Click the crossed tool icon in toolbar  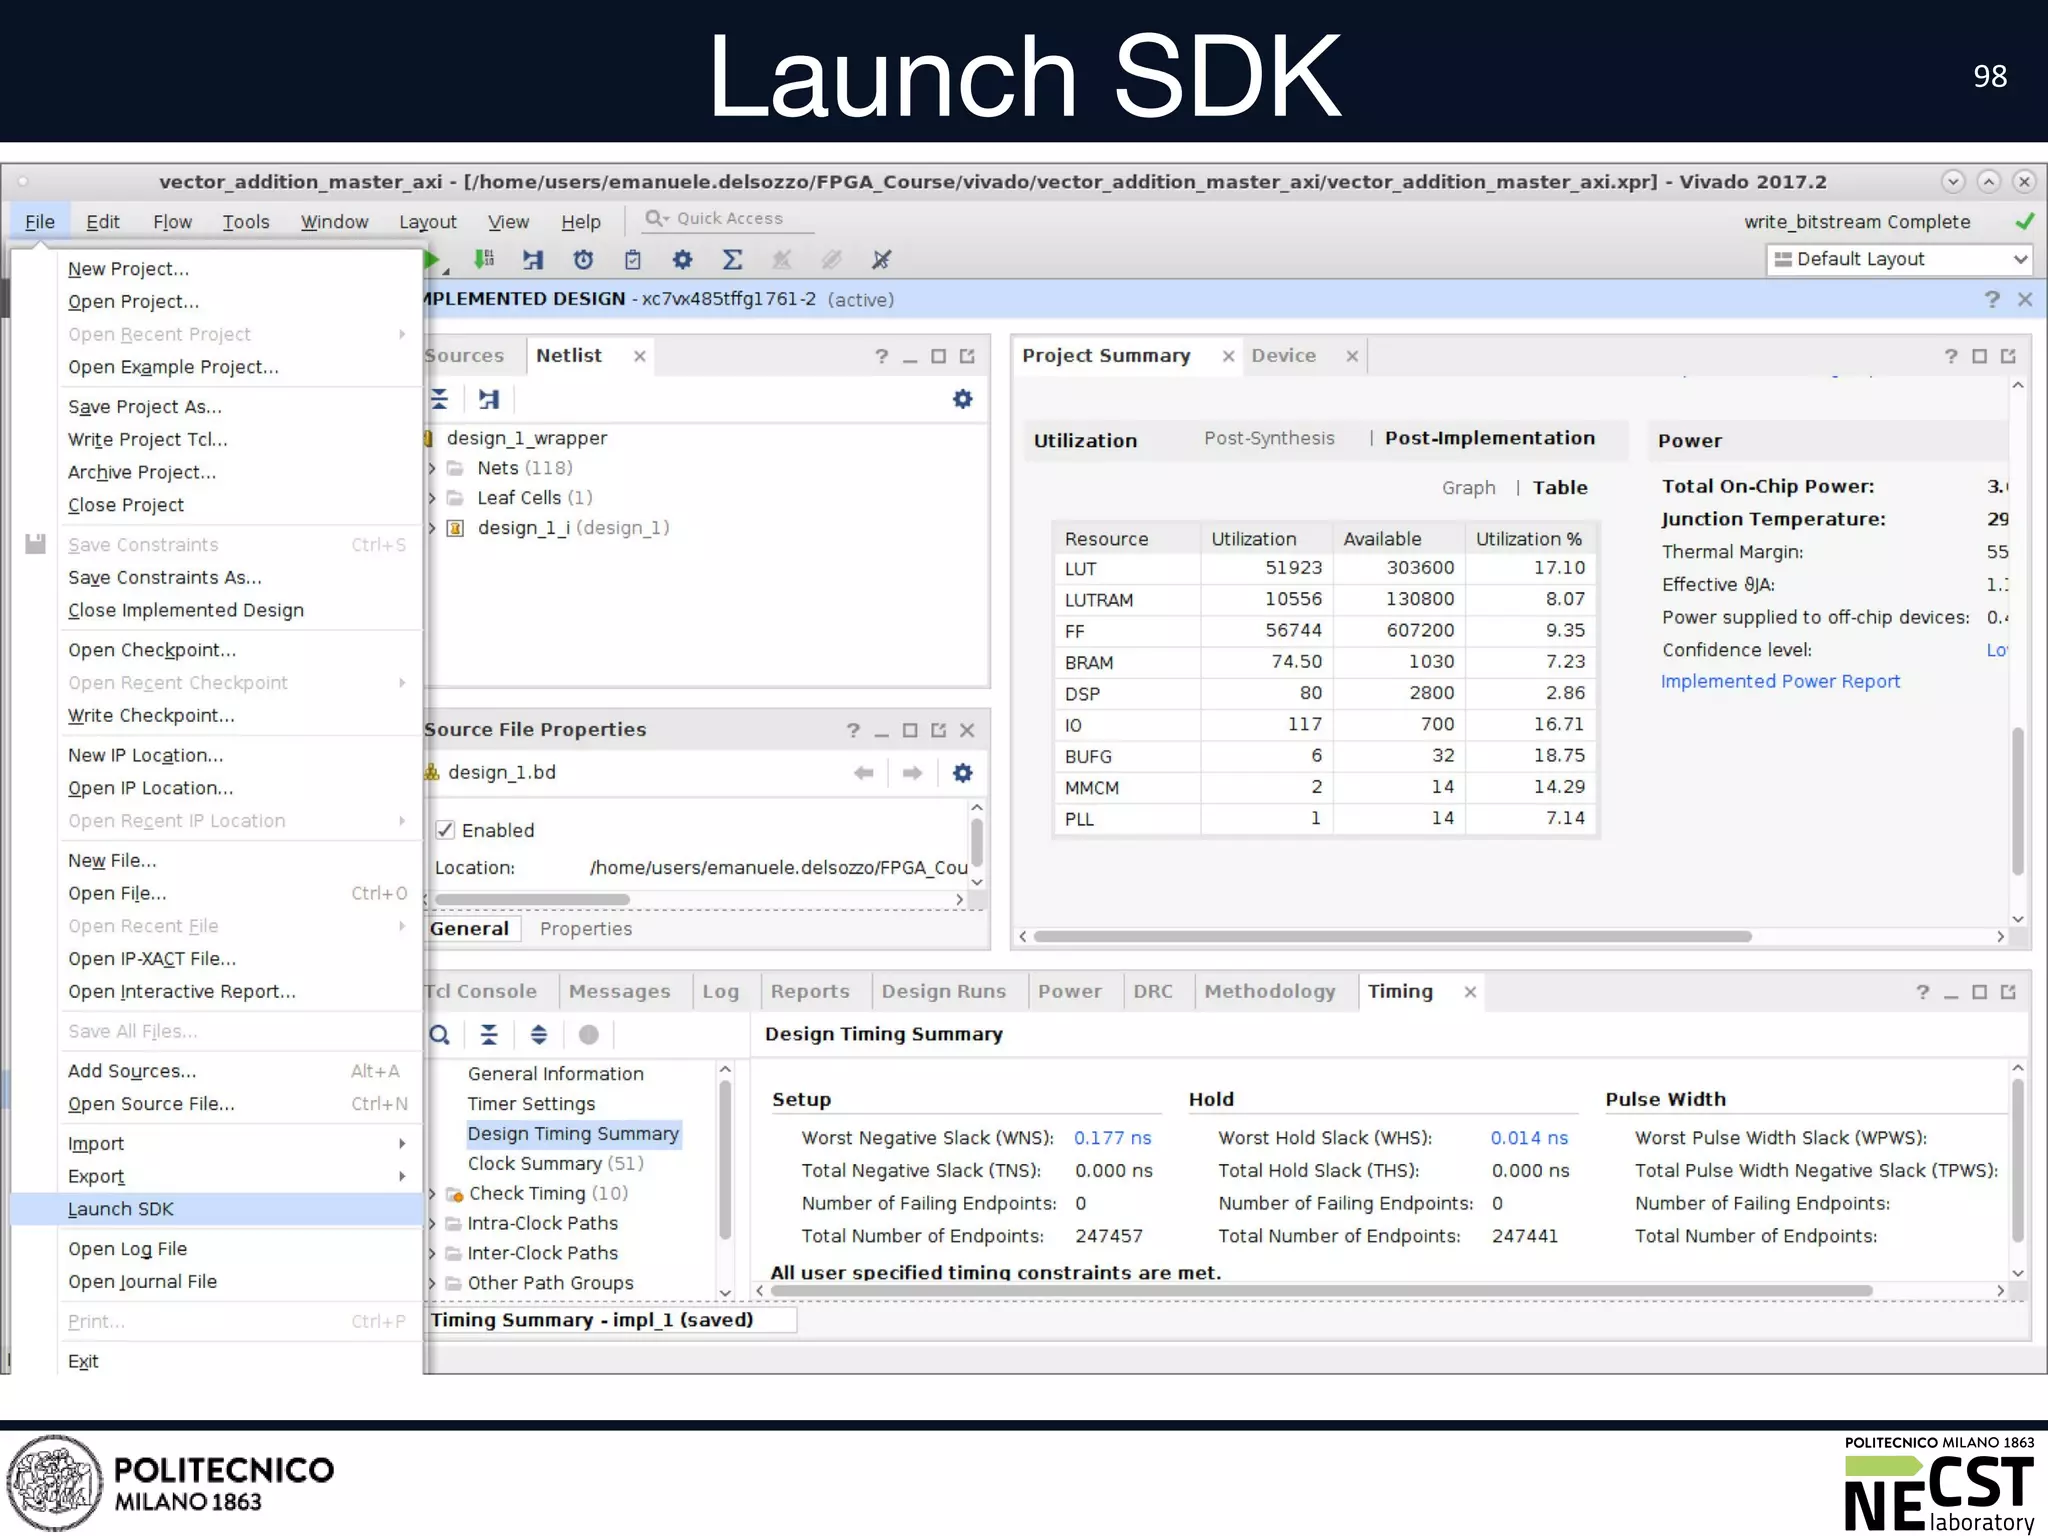point(881,260)
